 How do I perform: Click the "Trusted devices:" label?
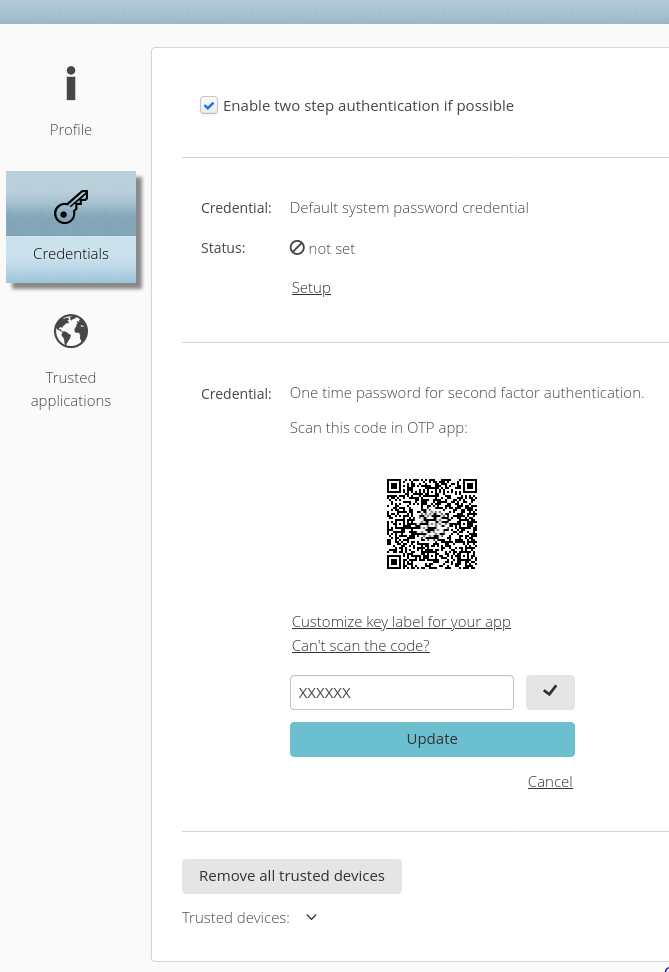(236, 918)
